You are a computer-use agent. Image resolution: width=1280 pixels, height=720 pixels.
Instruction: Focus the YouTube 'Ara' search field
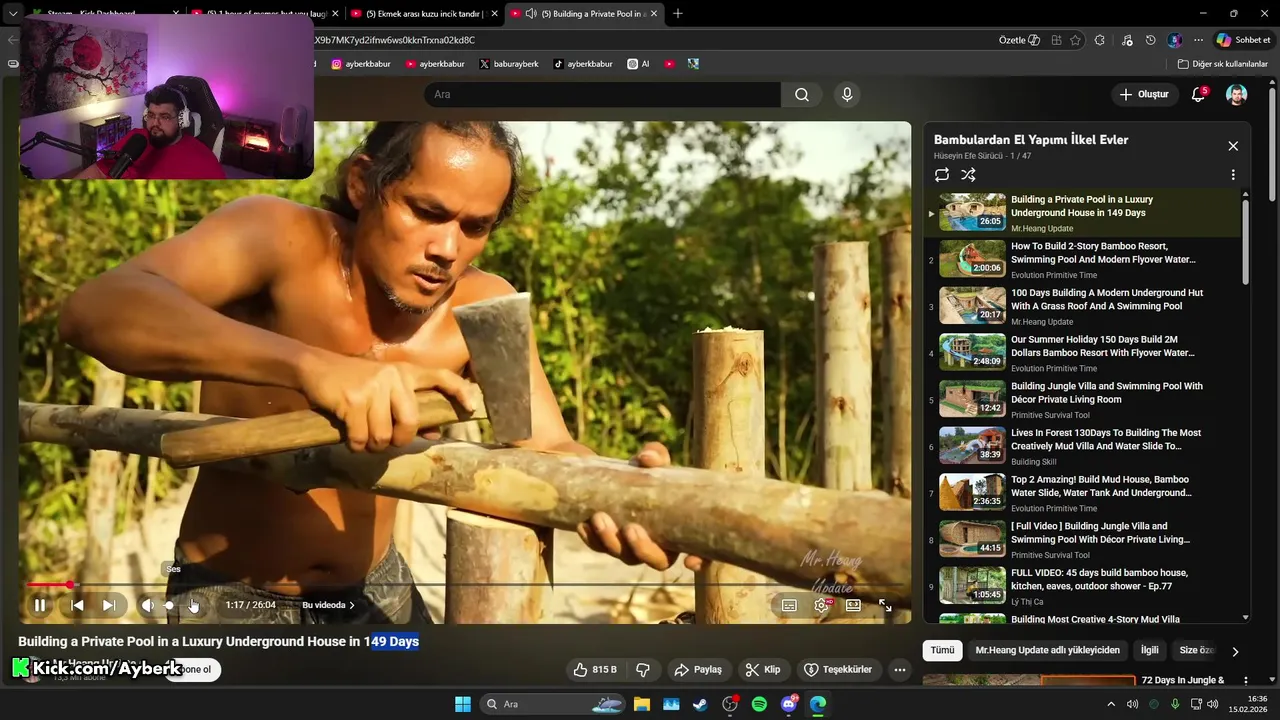point(602,94)
